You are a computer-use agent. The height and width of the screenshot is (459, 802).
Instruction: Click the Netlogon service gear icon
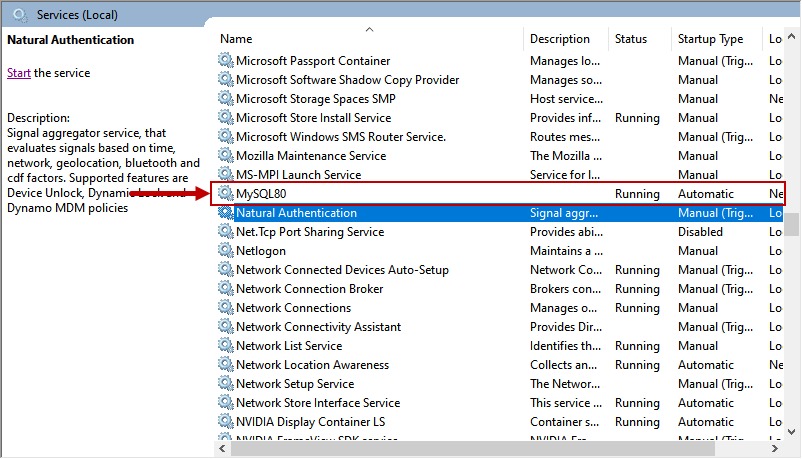click(x=225, y=251)
